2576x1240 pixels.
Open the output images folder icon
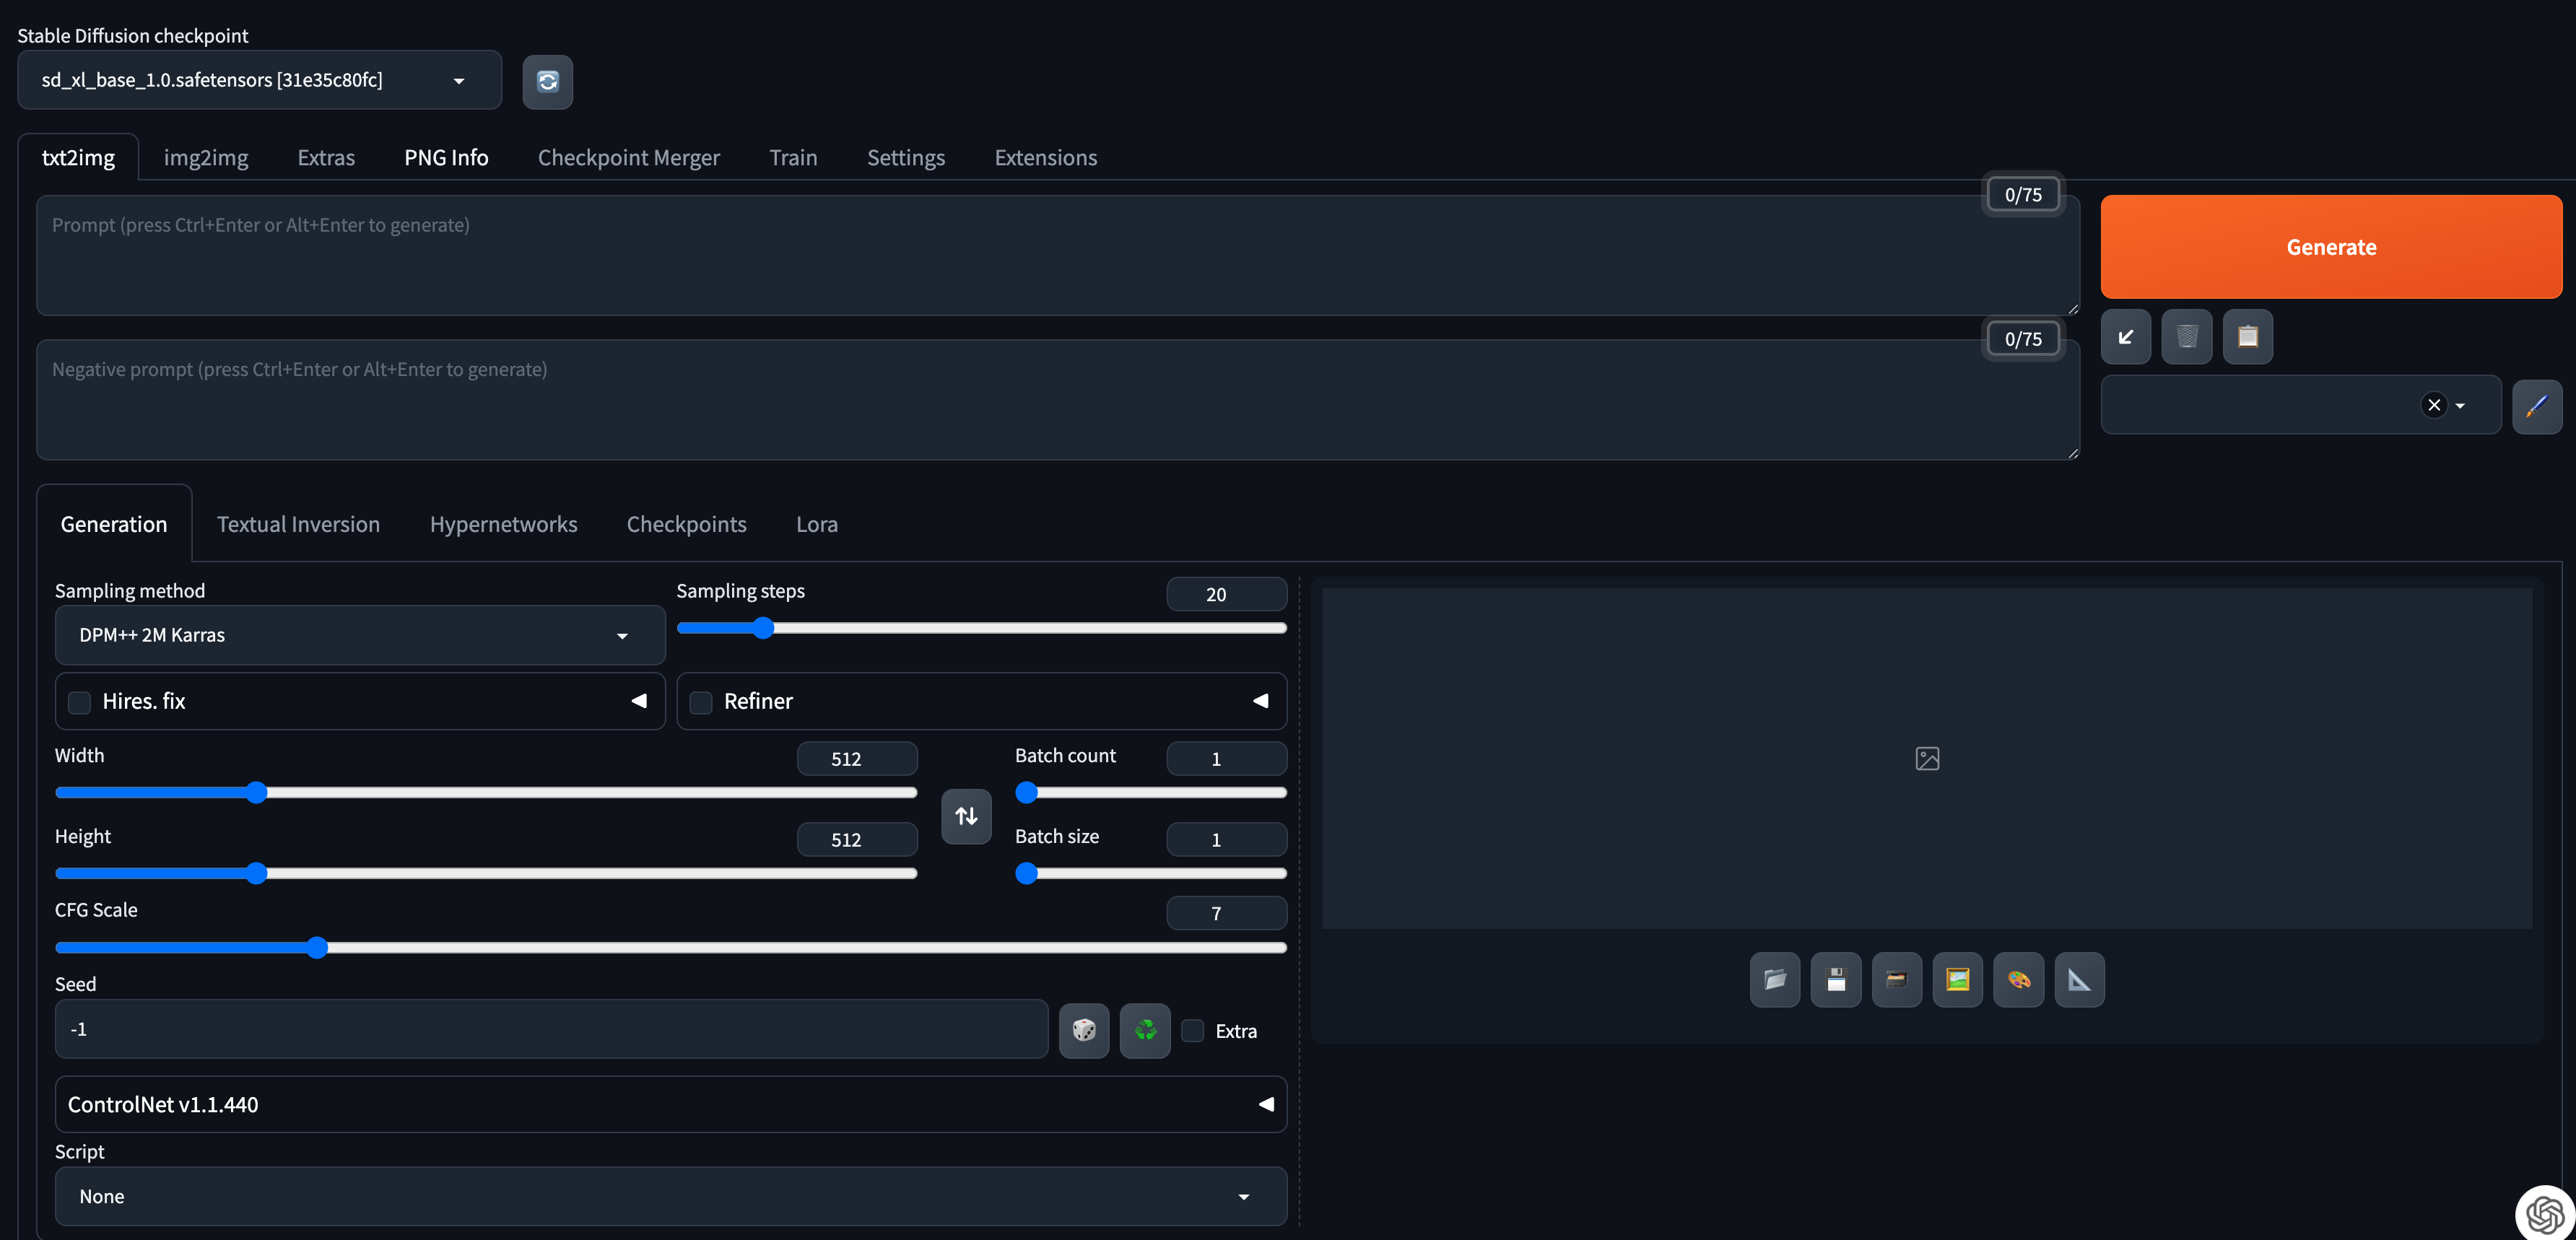coord(1774,980)
